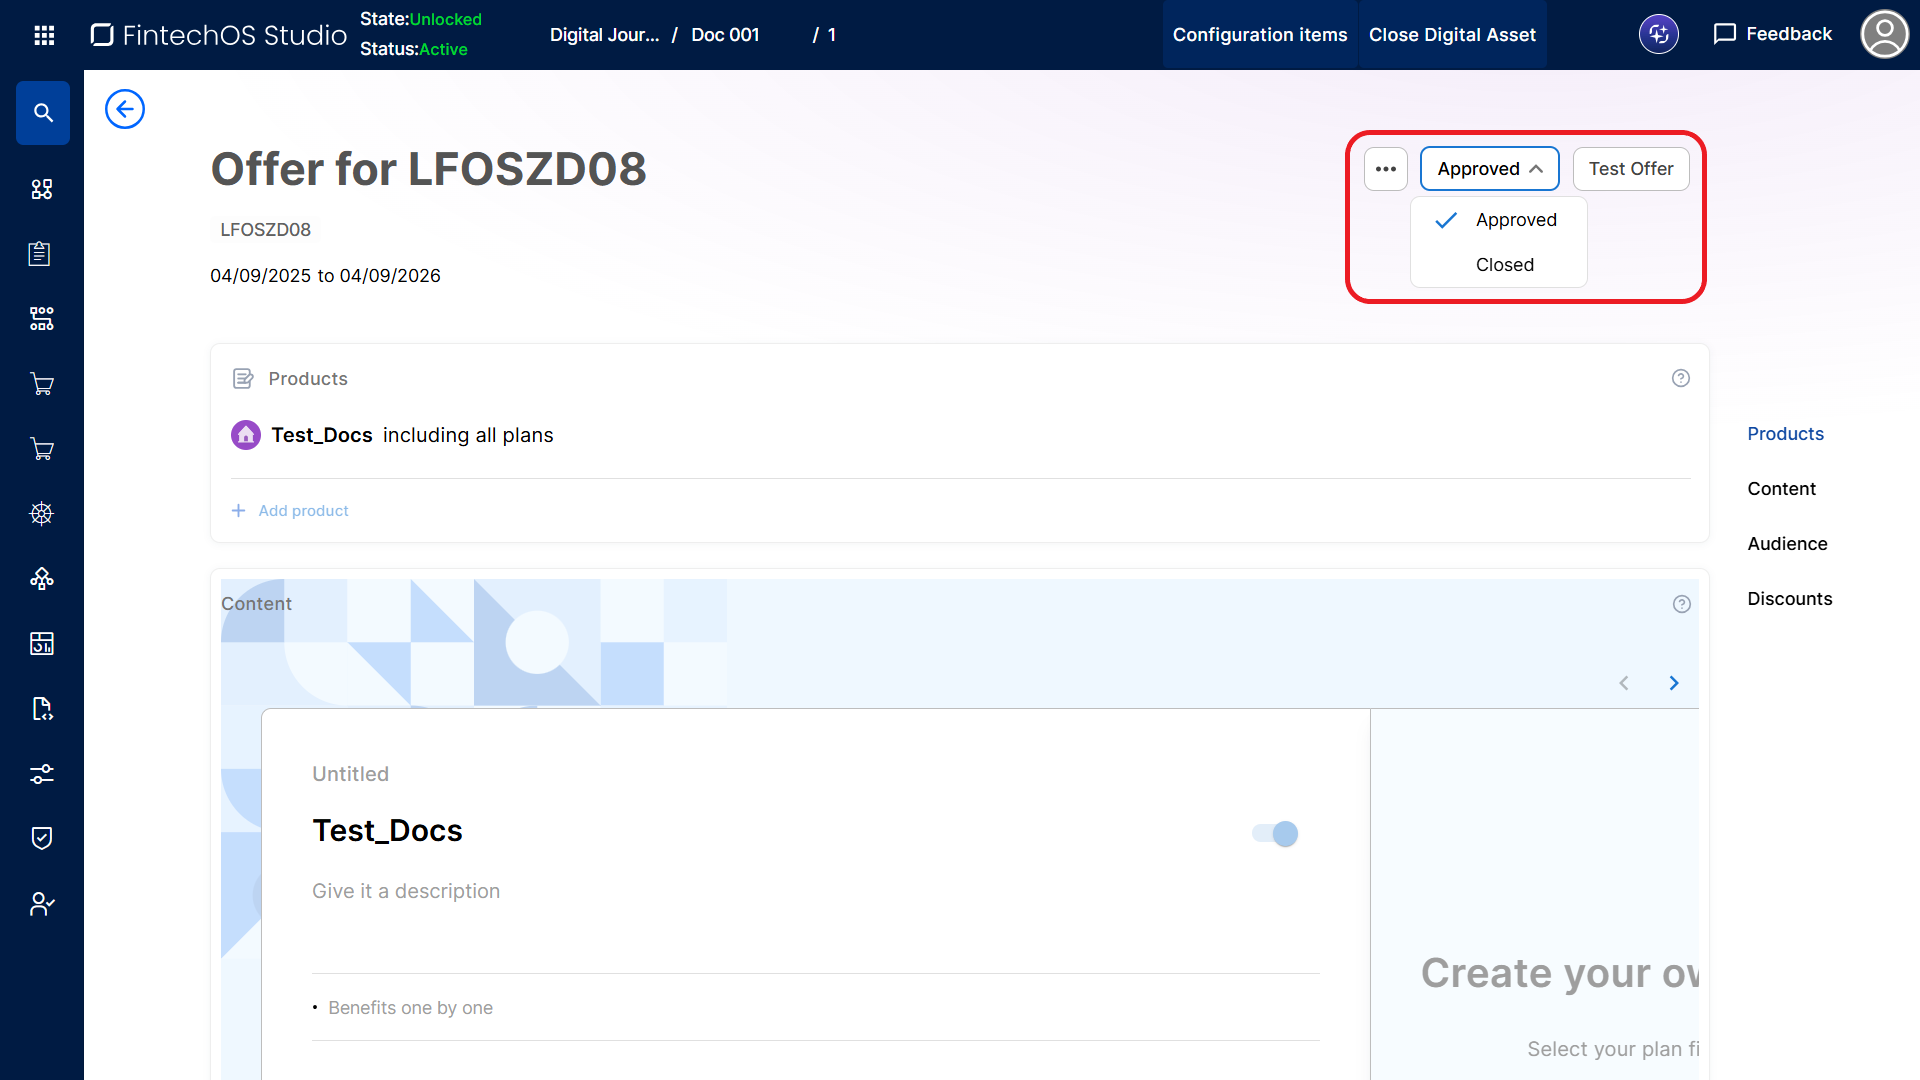Click the sidebar search icon
The width and height of the screenshot is (1920, 1080).
pyautogui.click(x=43, y=113)
